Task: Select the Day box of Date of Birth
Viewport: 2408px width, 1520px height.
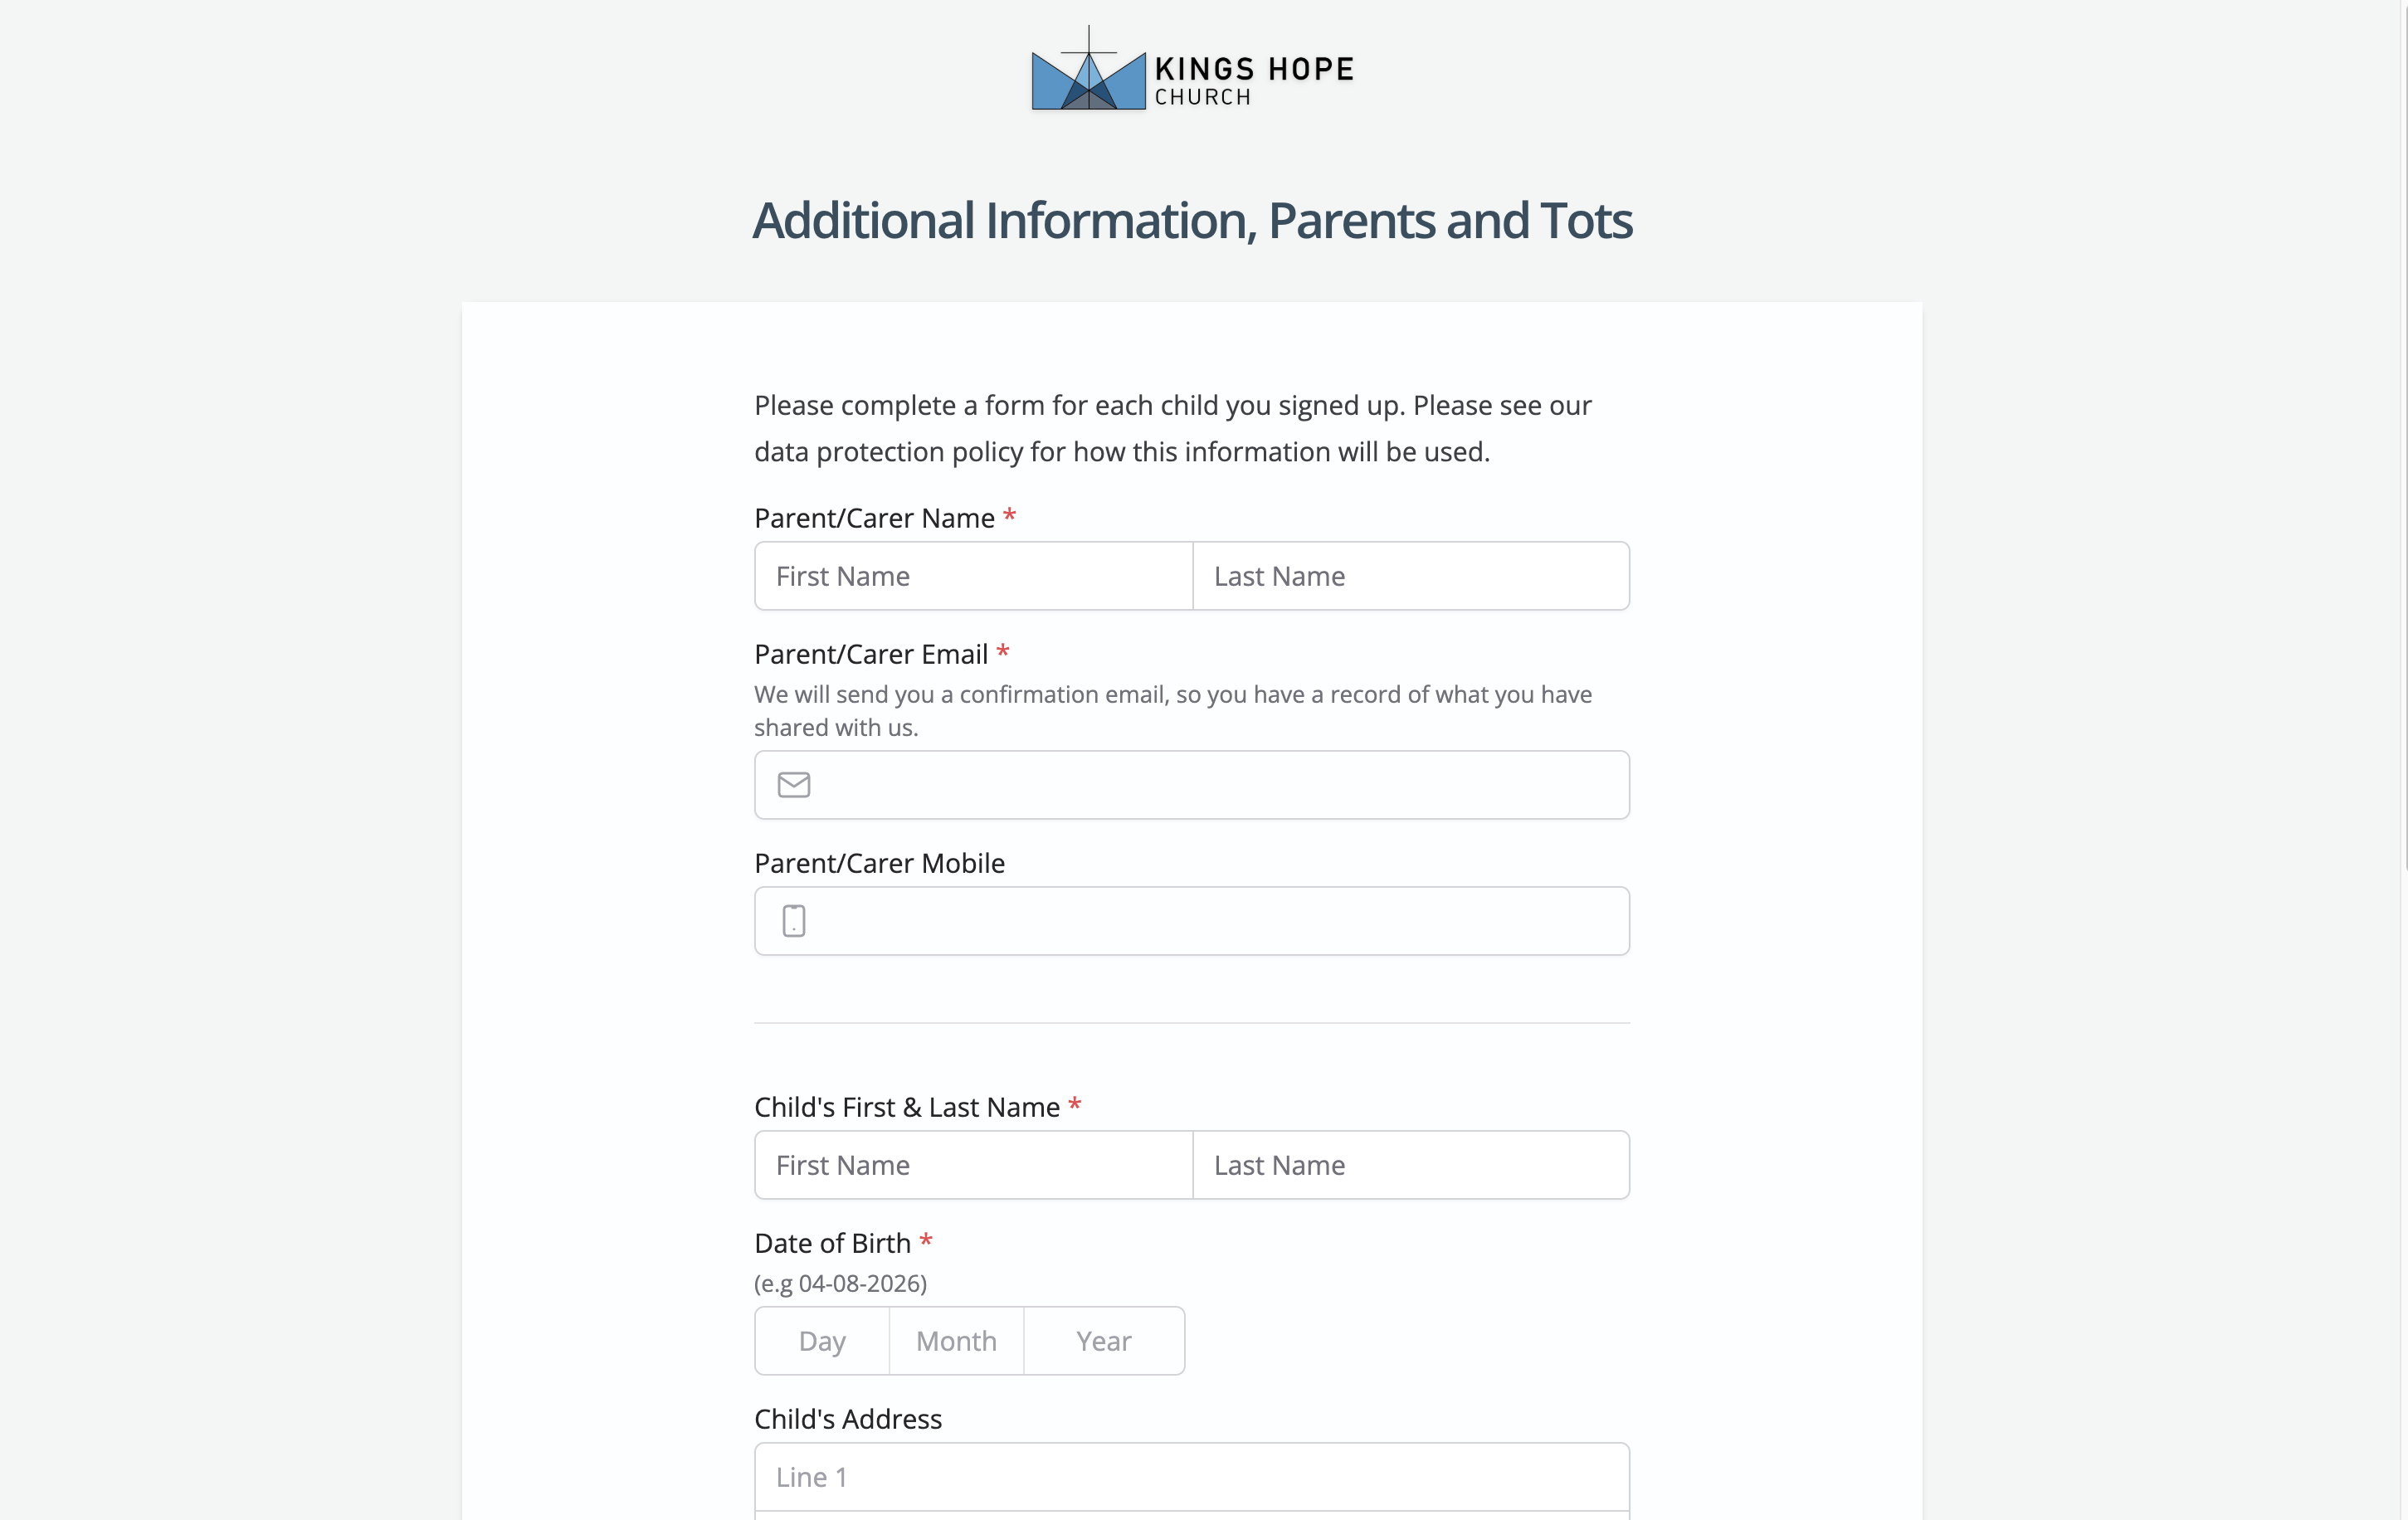Action: (x=822, y=1341)
